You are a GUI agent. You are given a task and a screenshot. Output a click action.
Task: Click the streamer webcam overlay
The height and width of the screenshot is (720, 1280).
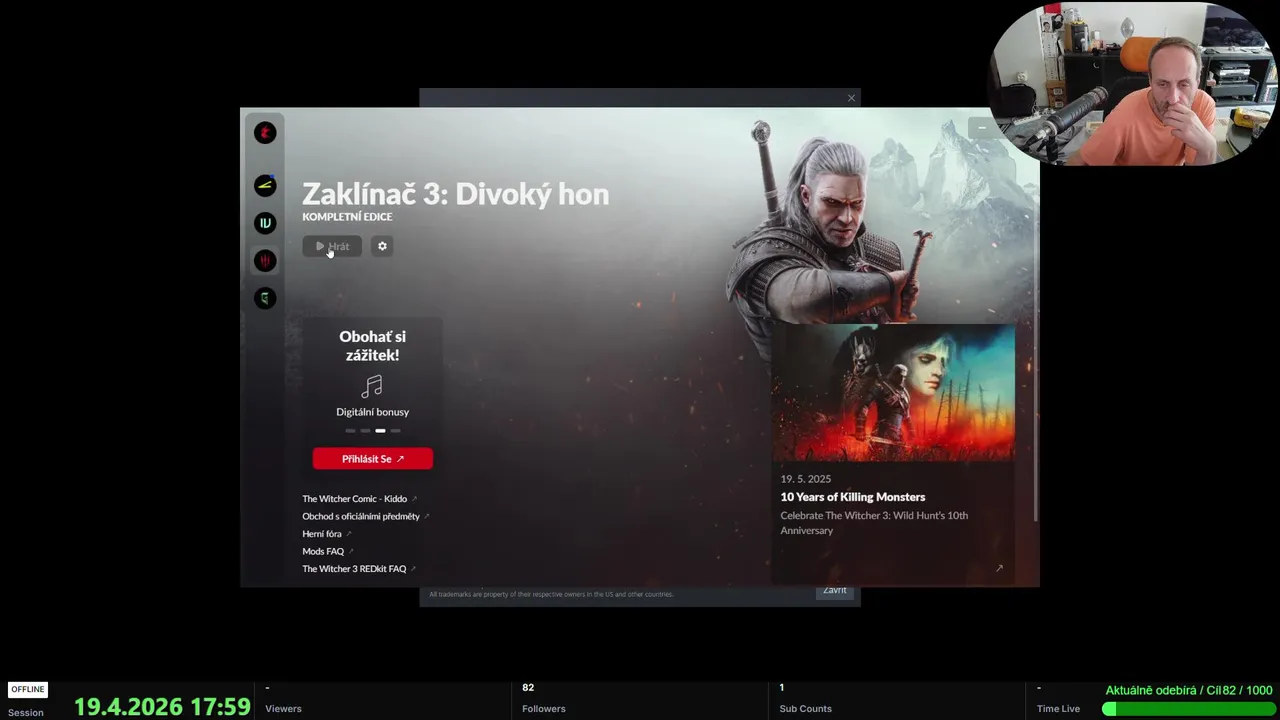pyautogui.click(x=1133, y=84)
